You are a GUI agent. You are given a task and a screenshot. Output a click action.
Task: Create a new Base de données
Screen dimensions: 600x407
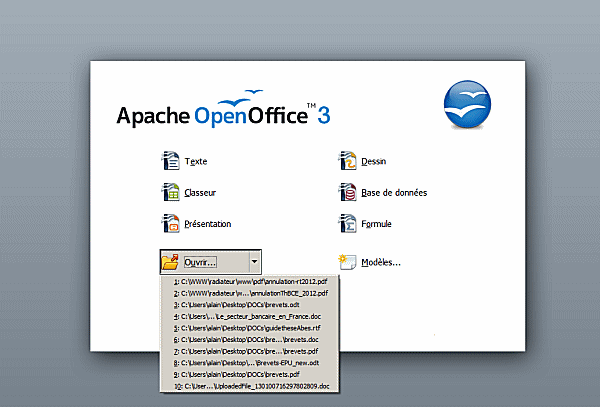382,192
